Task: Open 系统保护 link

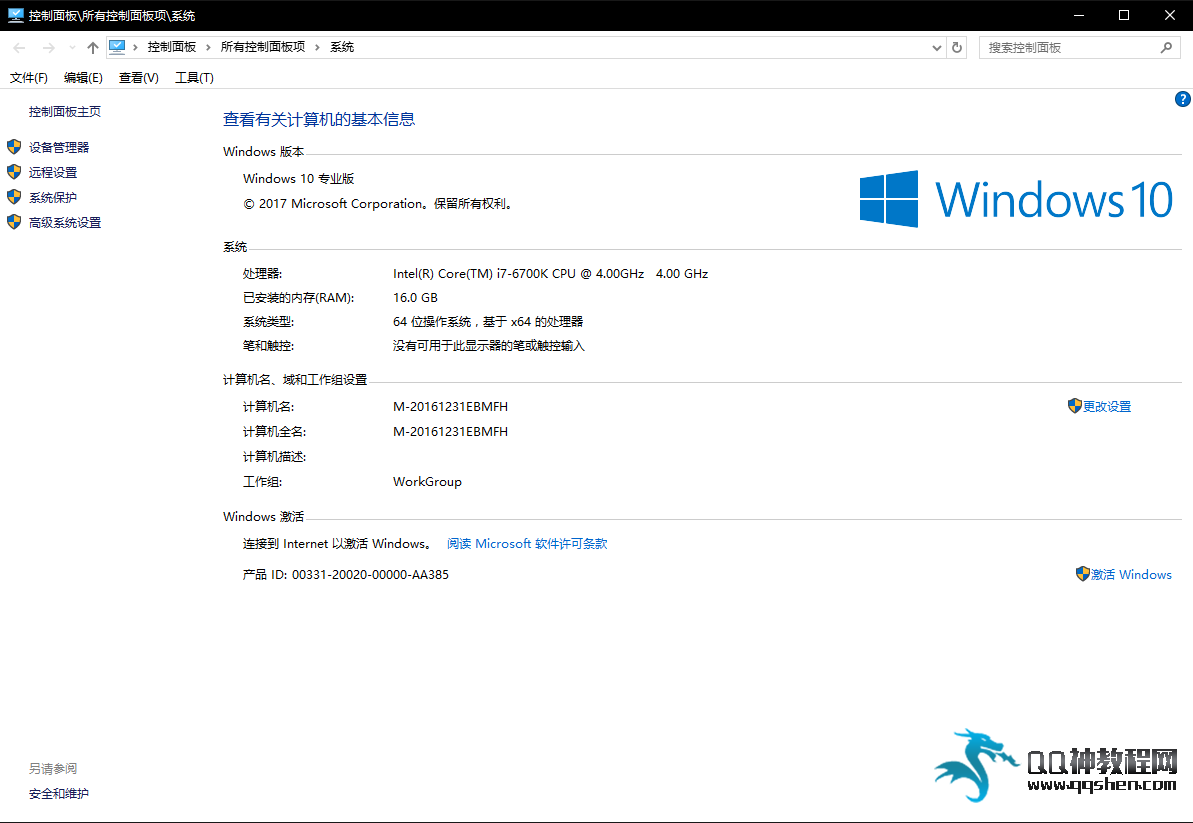Action: click(x=53, y=198)
